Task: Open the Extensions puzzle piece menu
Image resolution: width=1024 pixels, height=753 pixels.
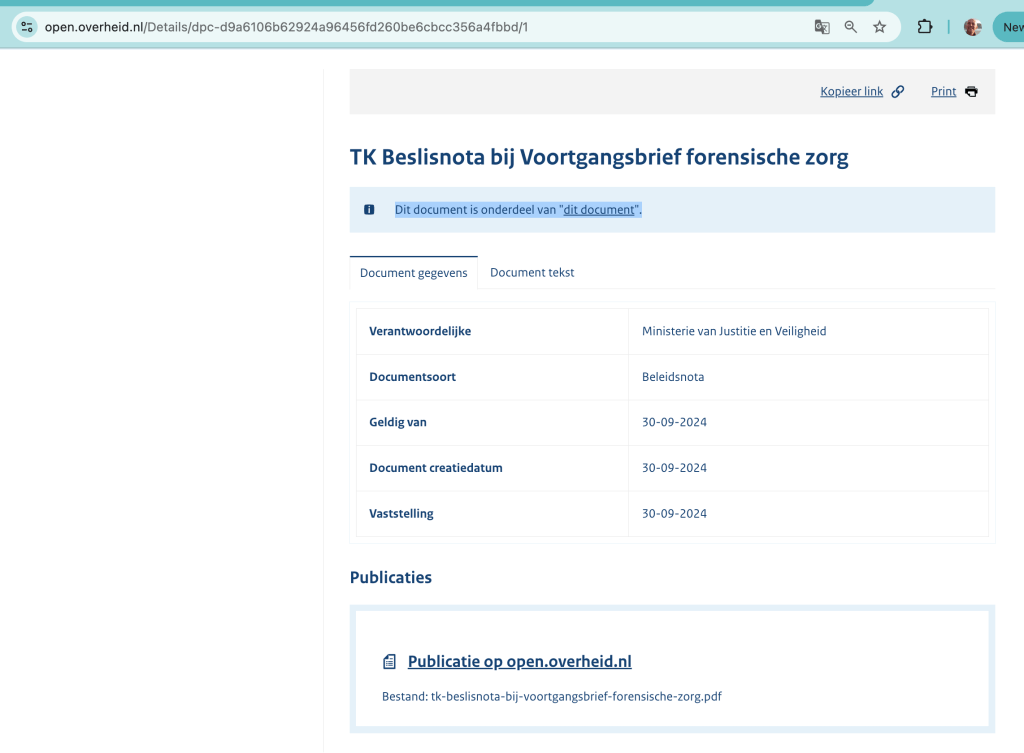Action: tap(925, 27)
